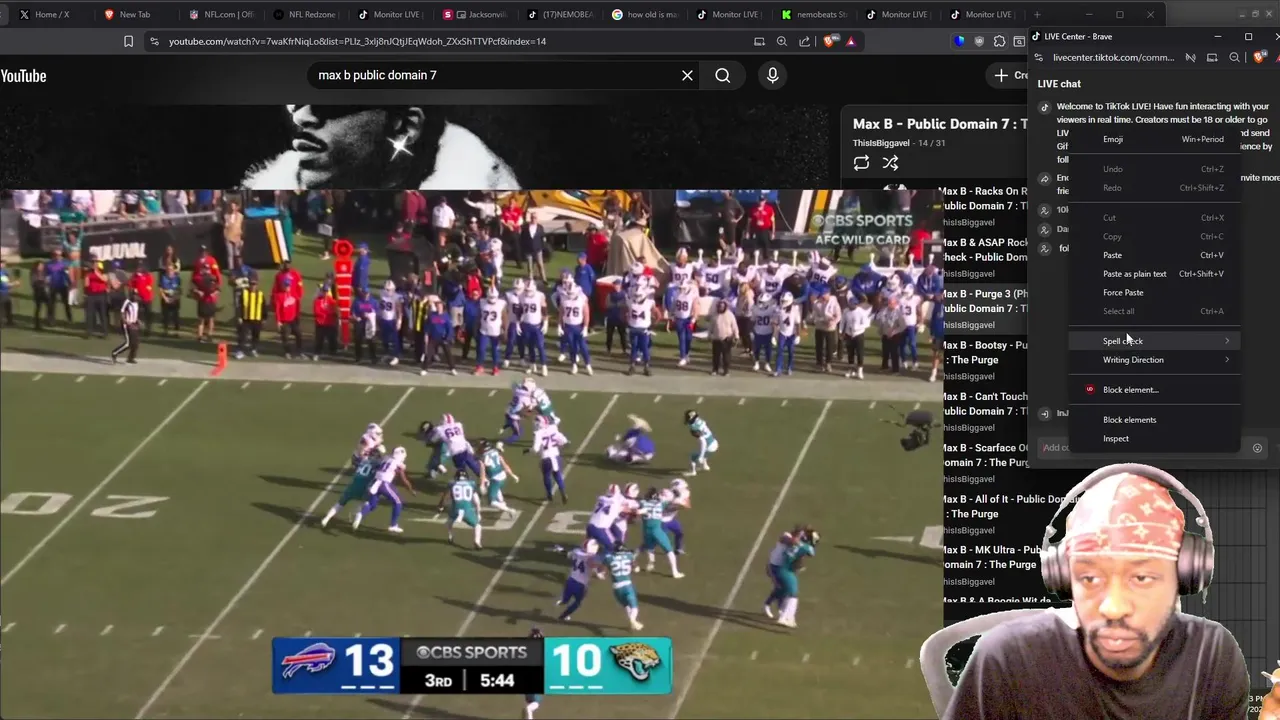Switch to the NFL Redzone tab
Image resolution: width=1280 pixels, height=720 pixels.
[x=305, y=14]
